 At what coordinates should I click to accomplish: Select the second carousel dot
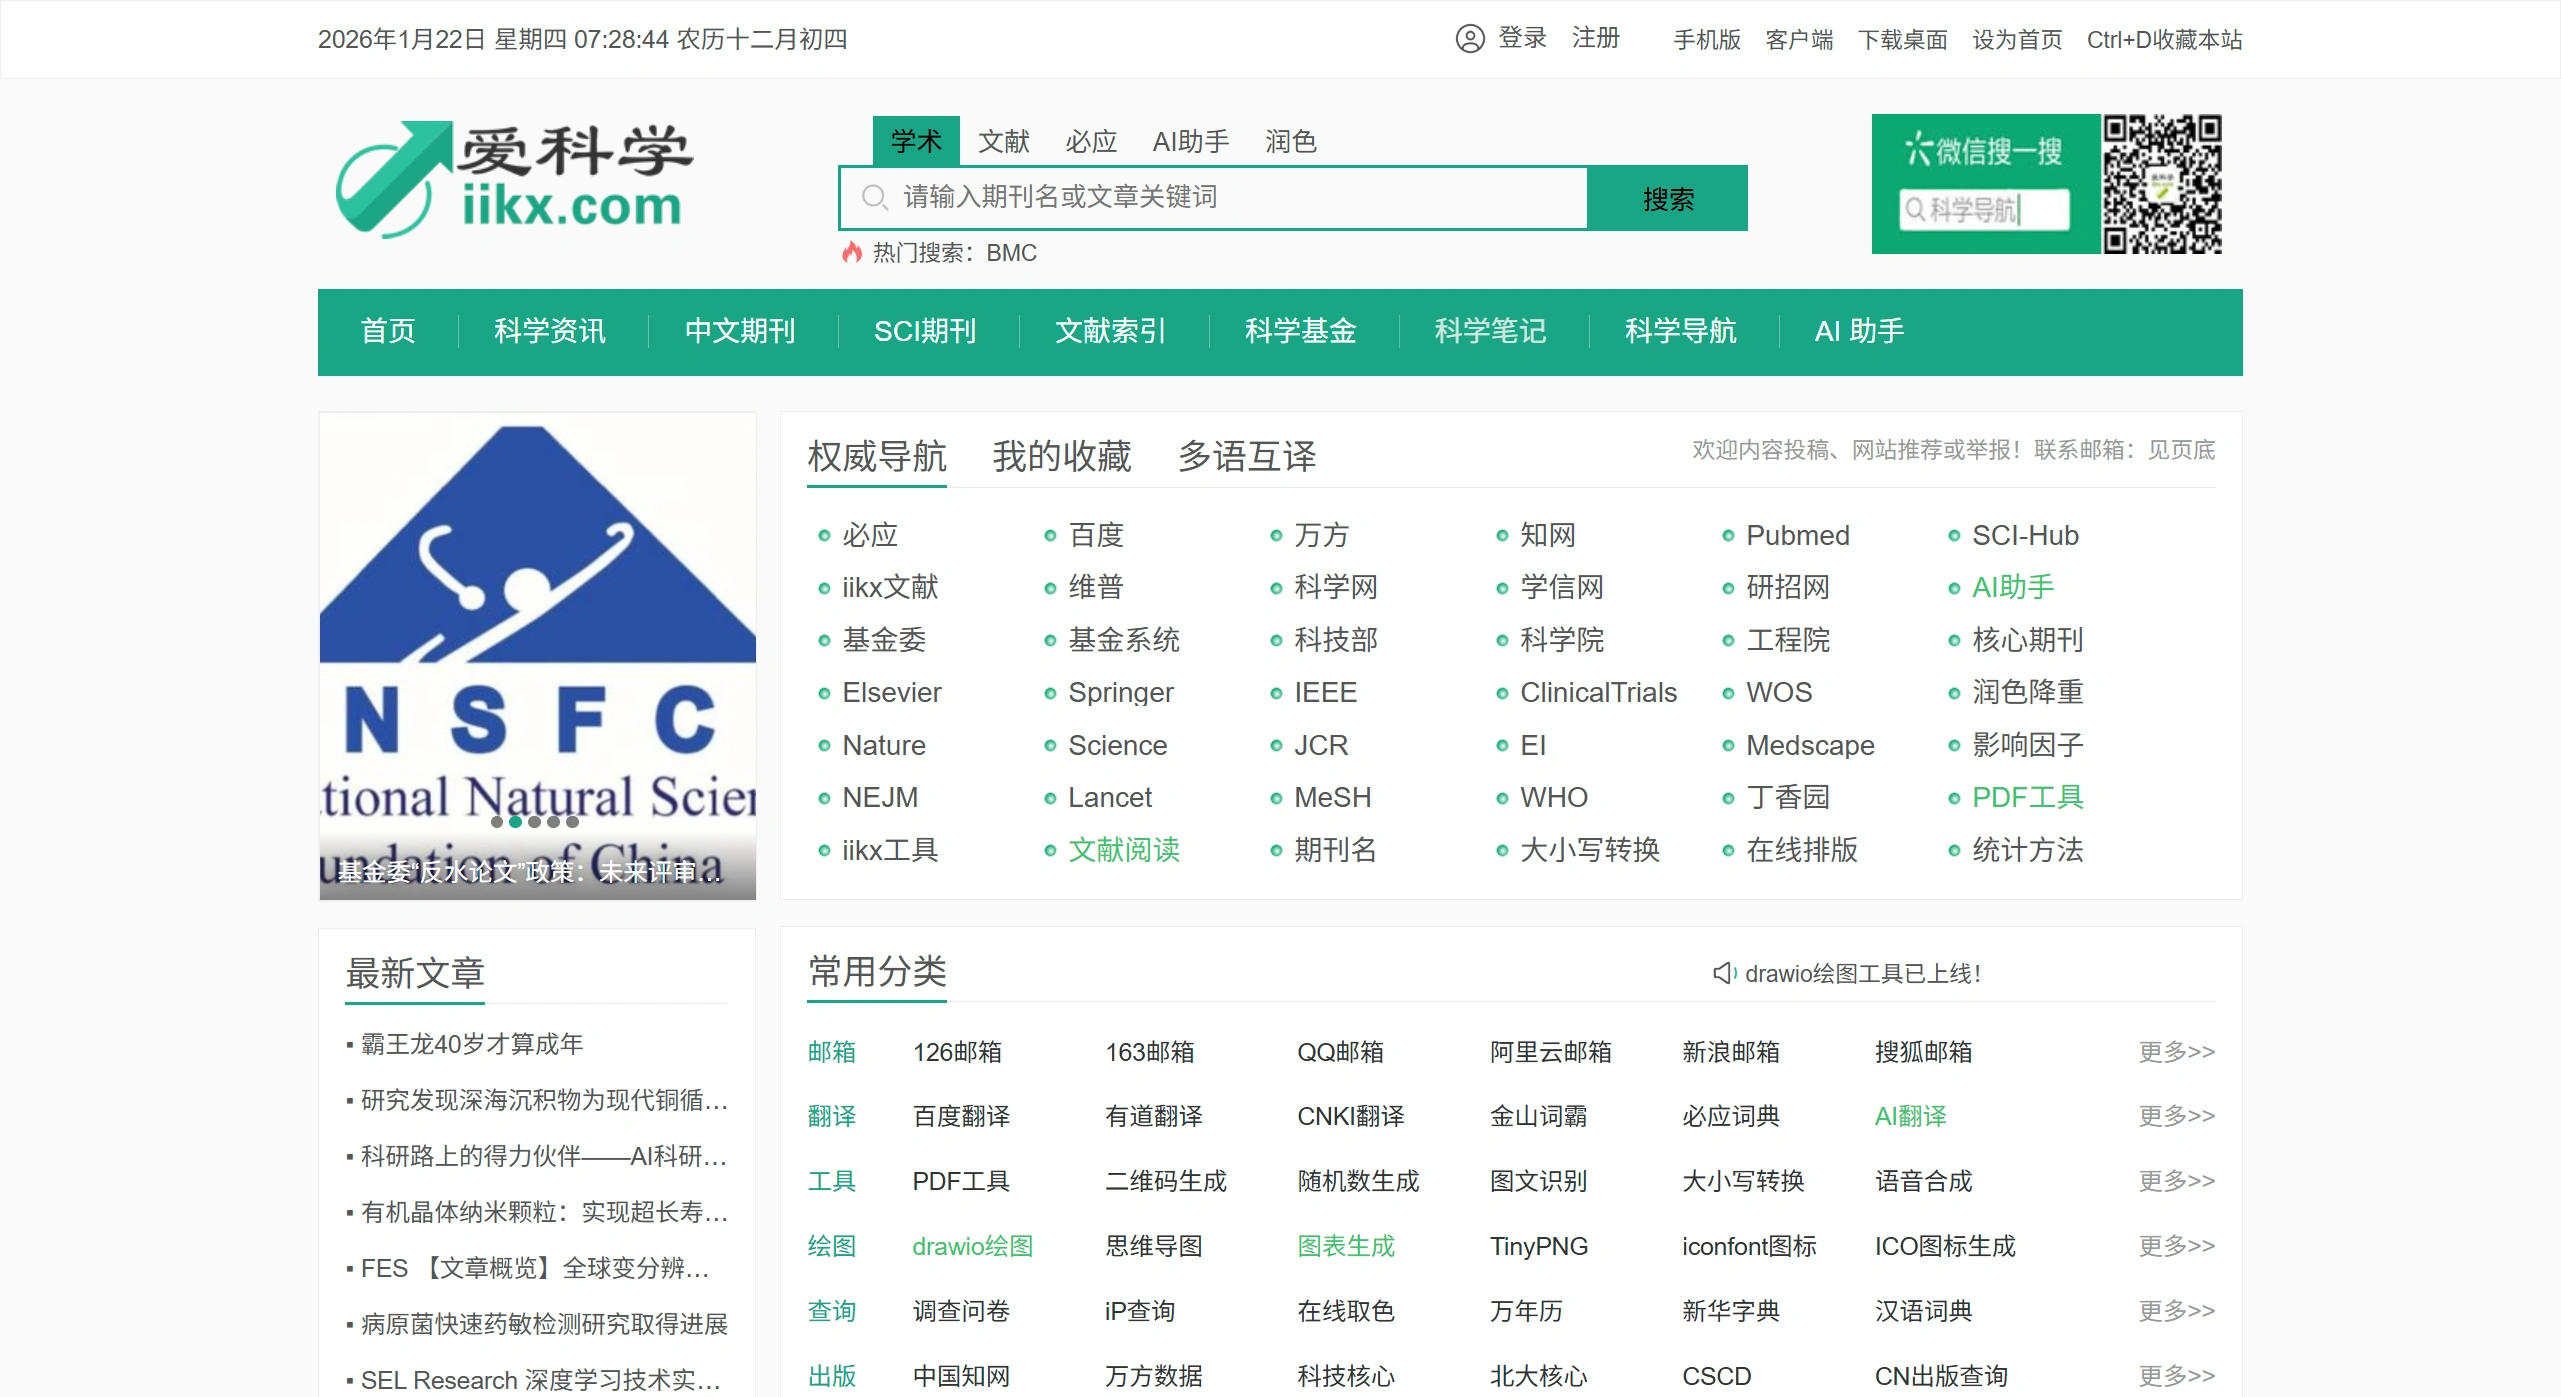(516, 822)
